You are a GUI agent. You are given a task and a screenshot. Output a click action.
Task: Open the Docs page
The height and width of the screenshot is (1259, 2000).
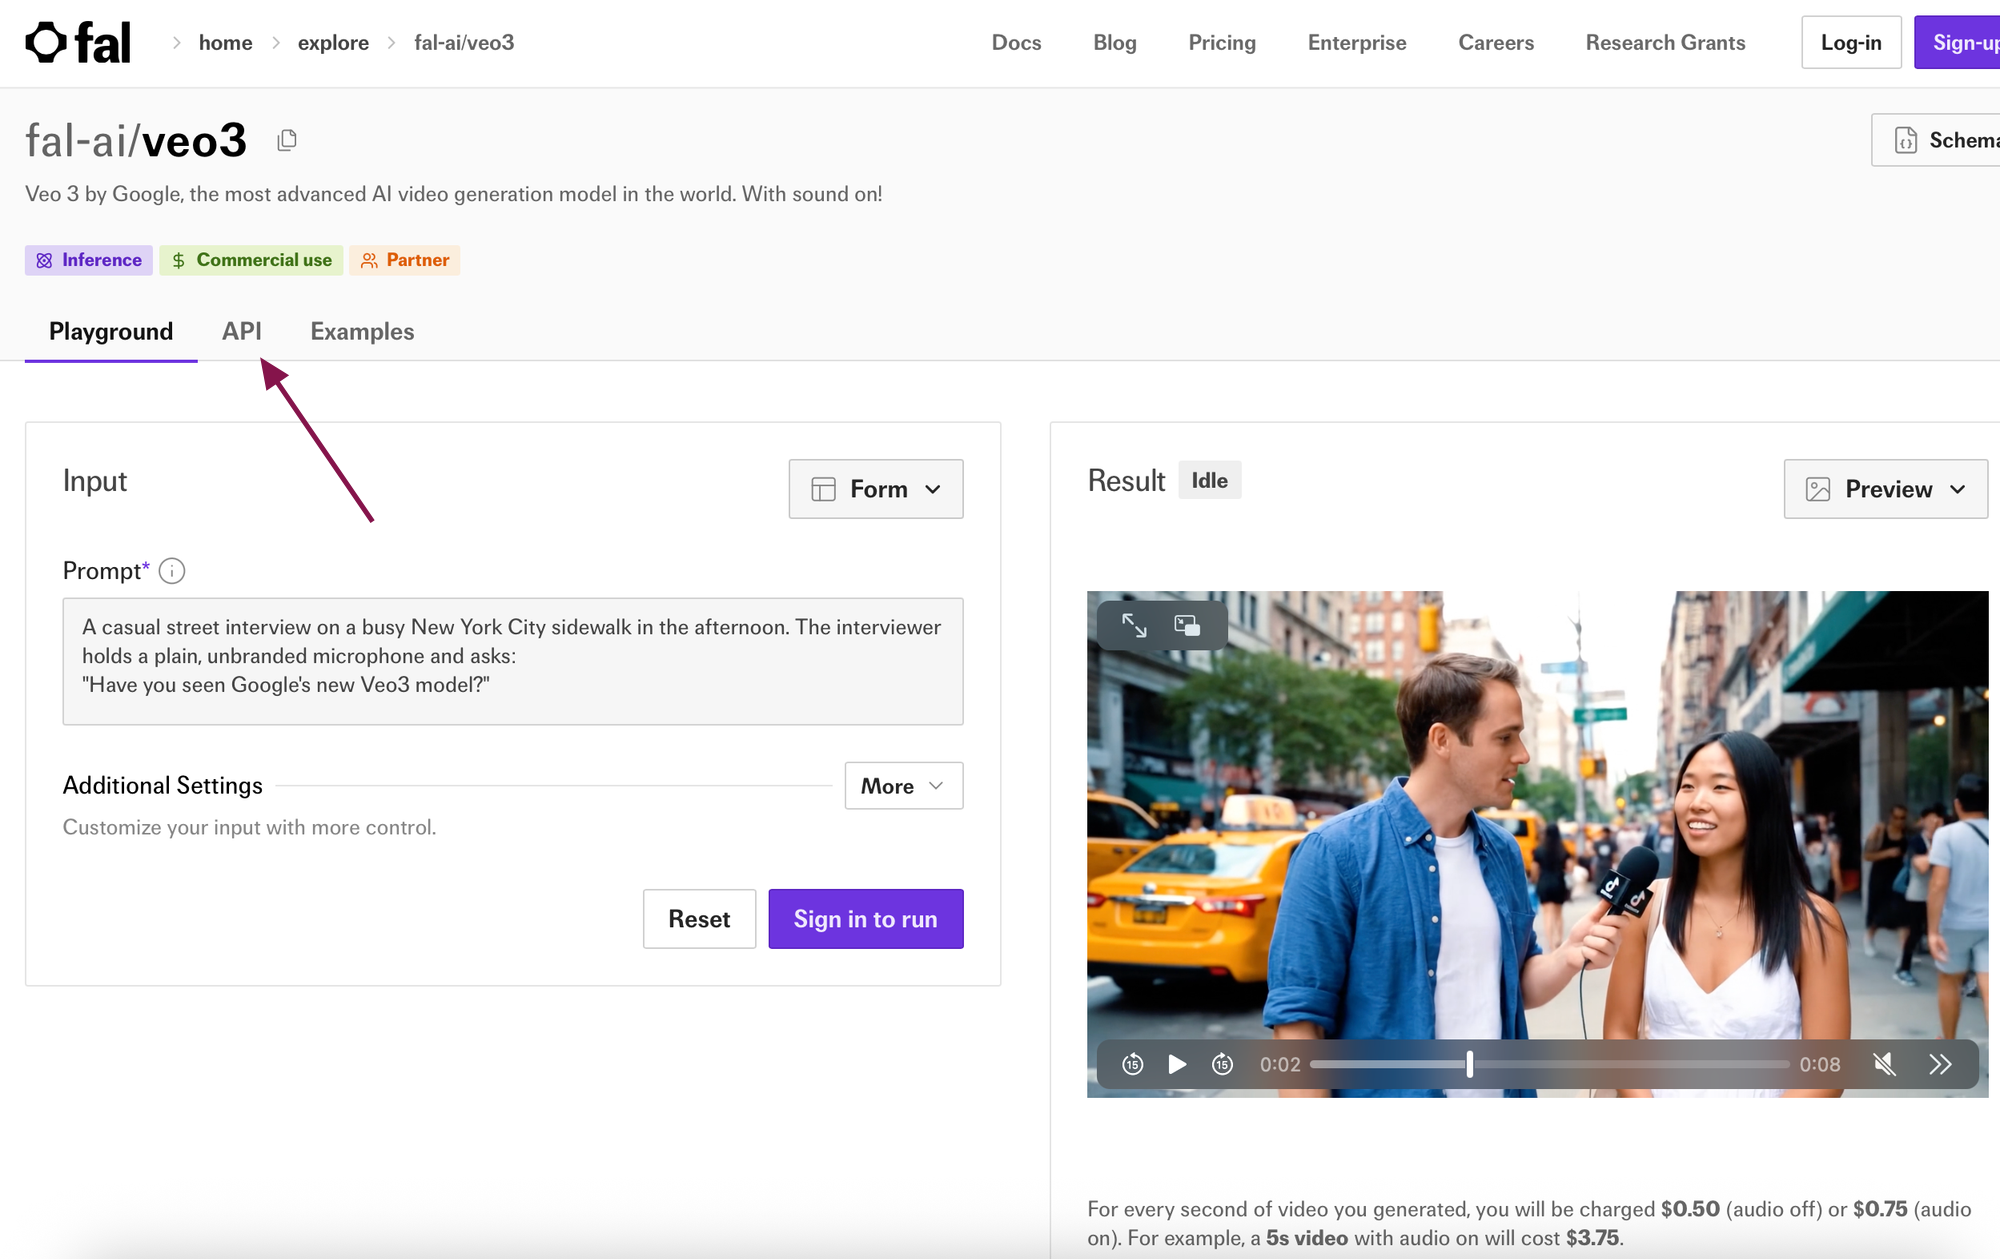[x=1016, y=43]
